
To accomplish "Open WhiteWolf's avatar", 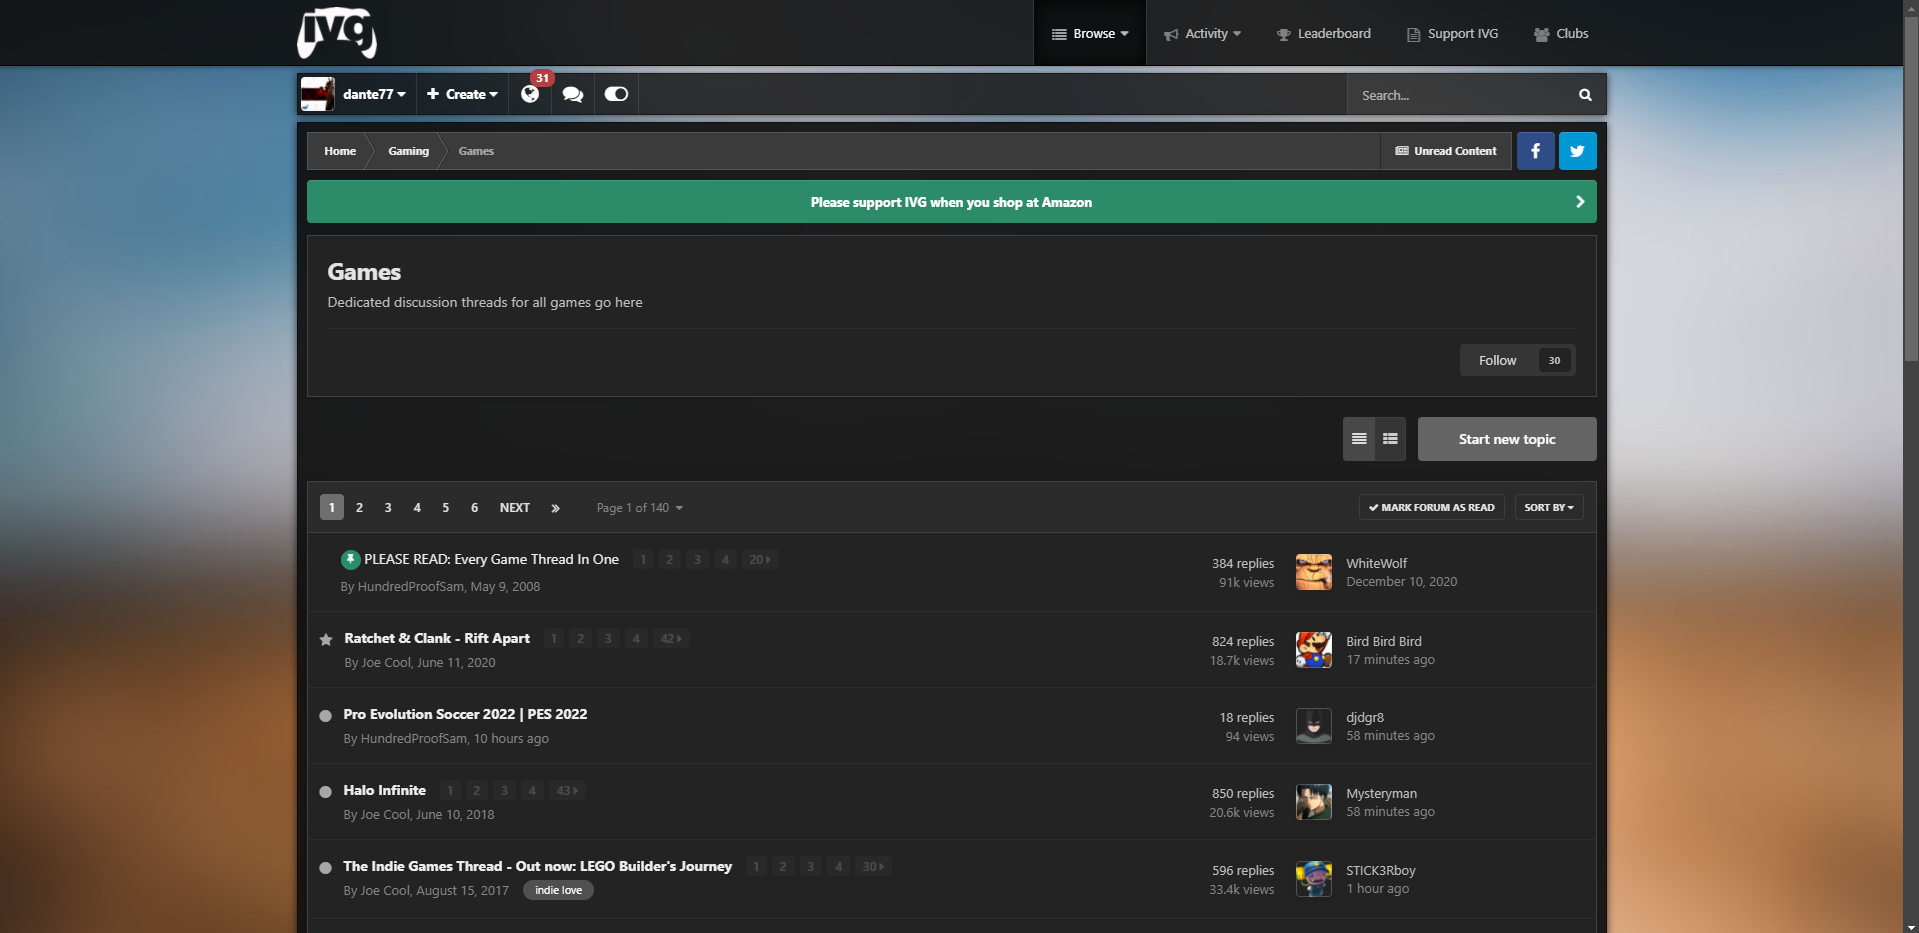I will click(1314, 572).
